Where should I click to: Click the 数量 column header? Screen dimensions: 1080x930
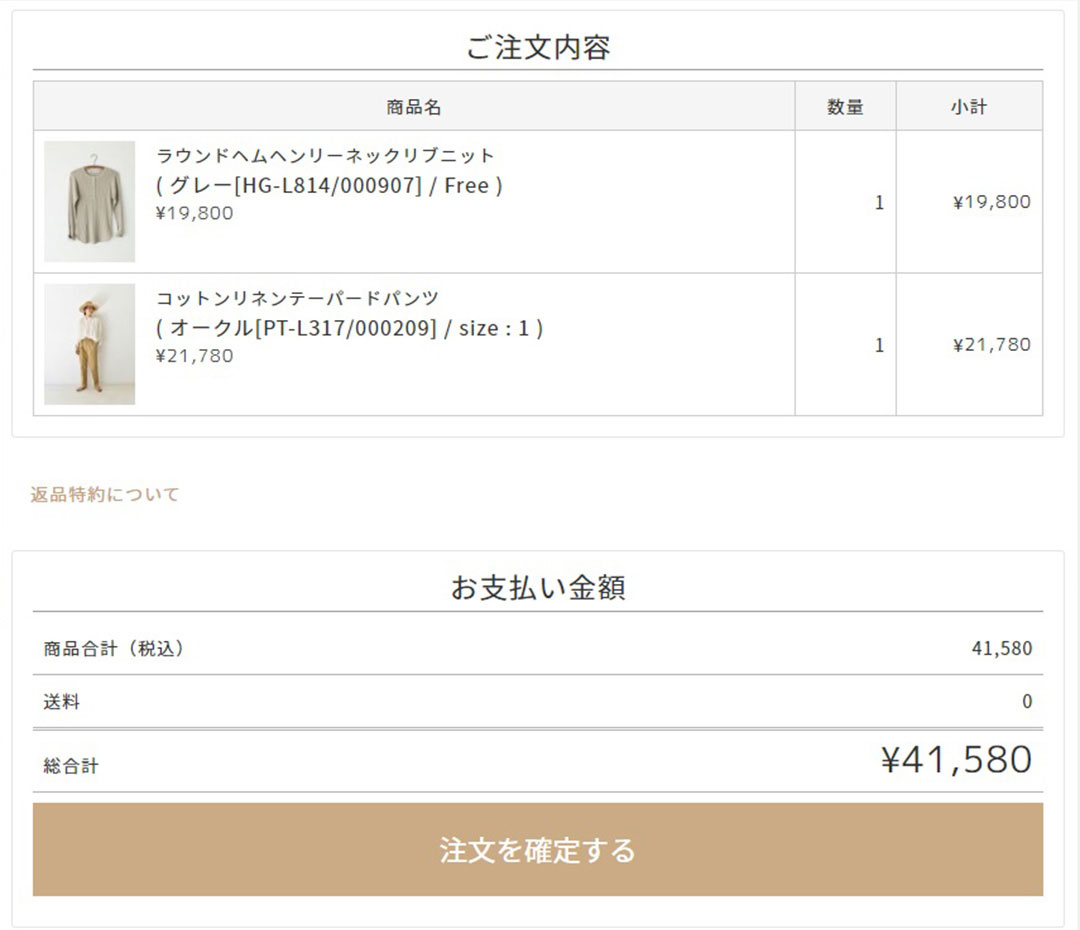845,106
